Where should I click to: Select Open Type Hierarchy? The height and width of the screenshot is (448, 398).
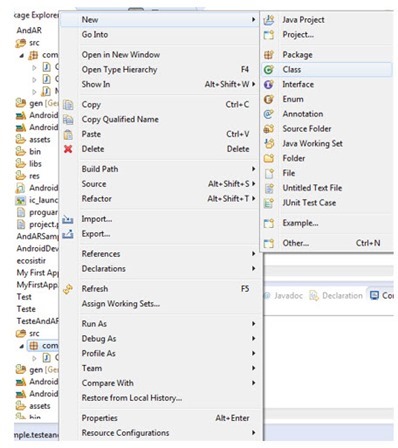pyautogui.click(x=119, y=70)
